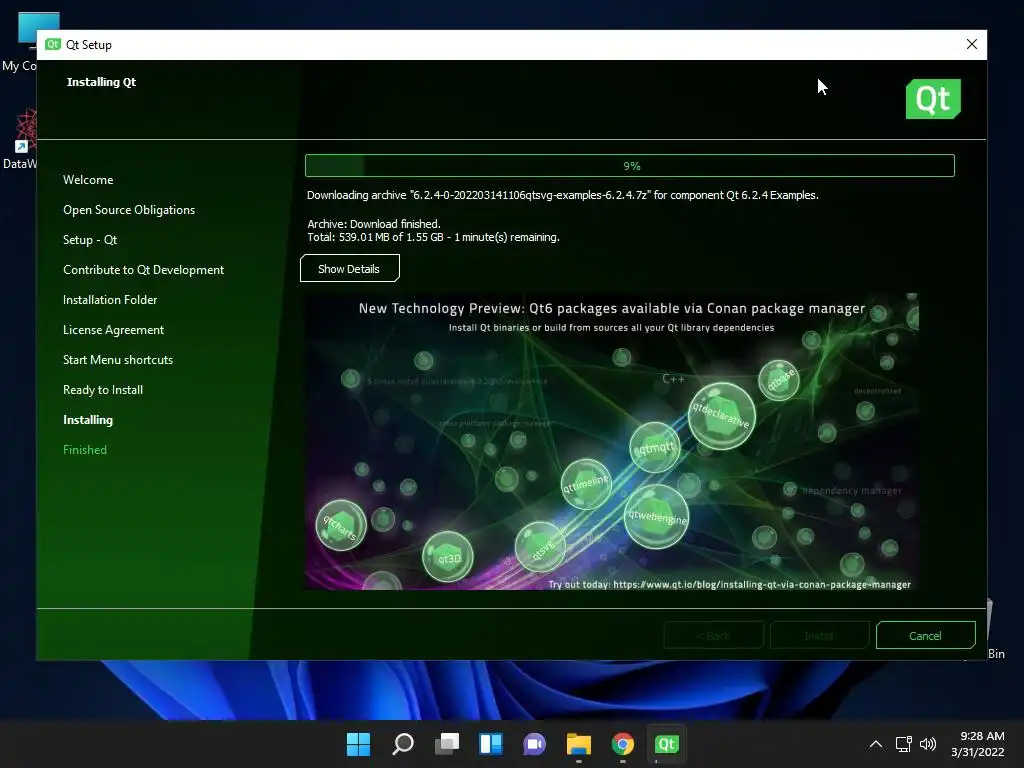Select the Installing step in sidebar

click(88, 420)
